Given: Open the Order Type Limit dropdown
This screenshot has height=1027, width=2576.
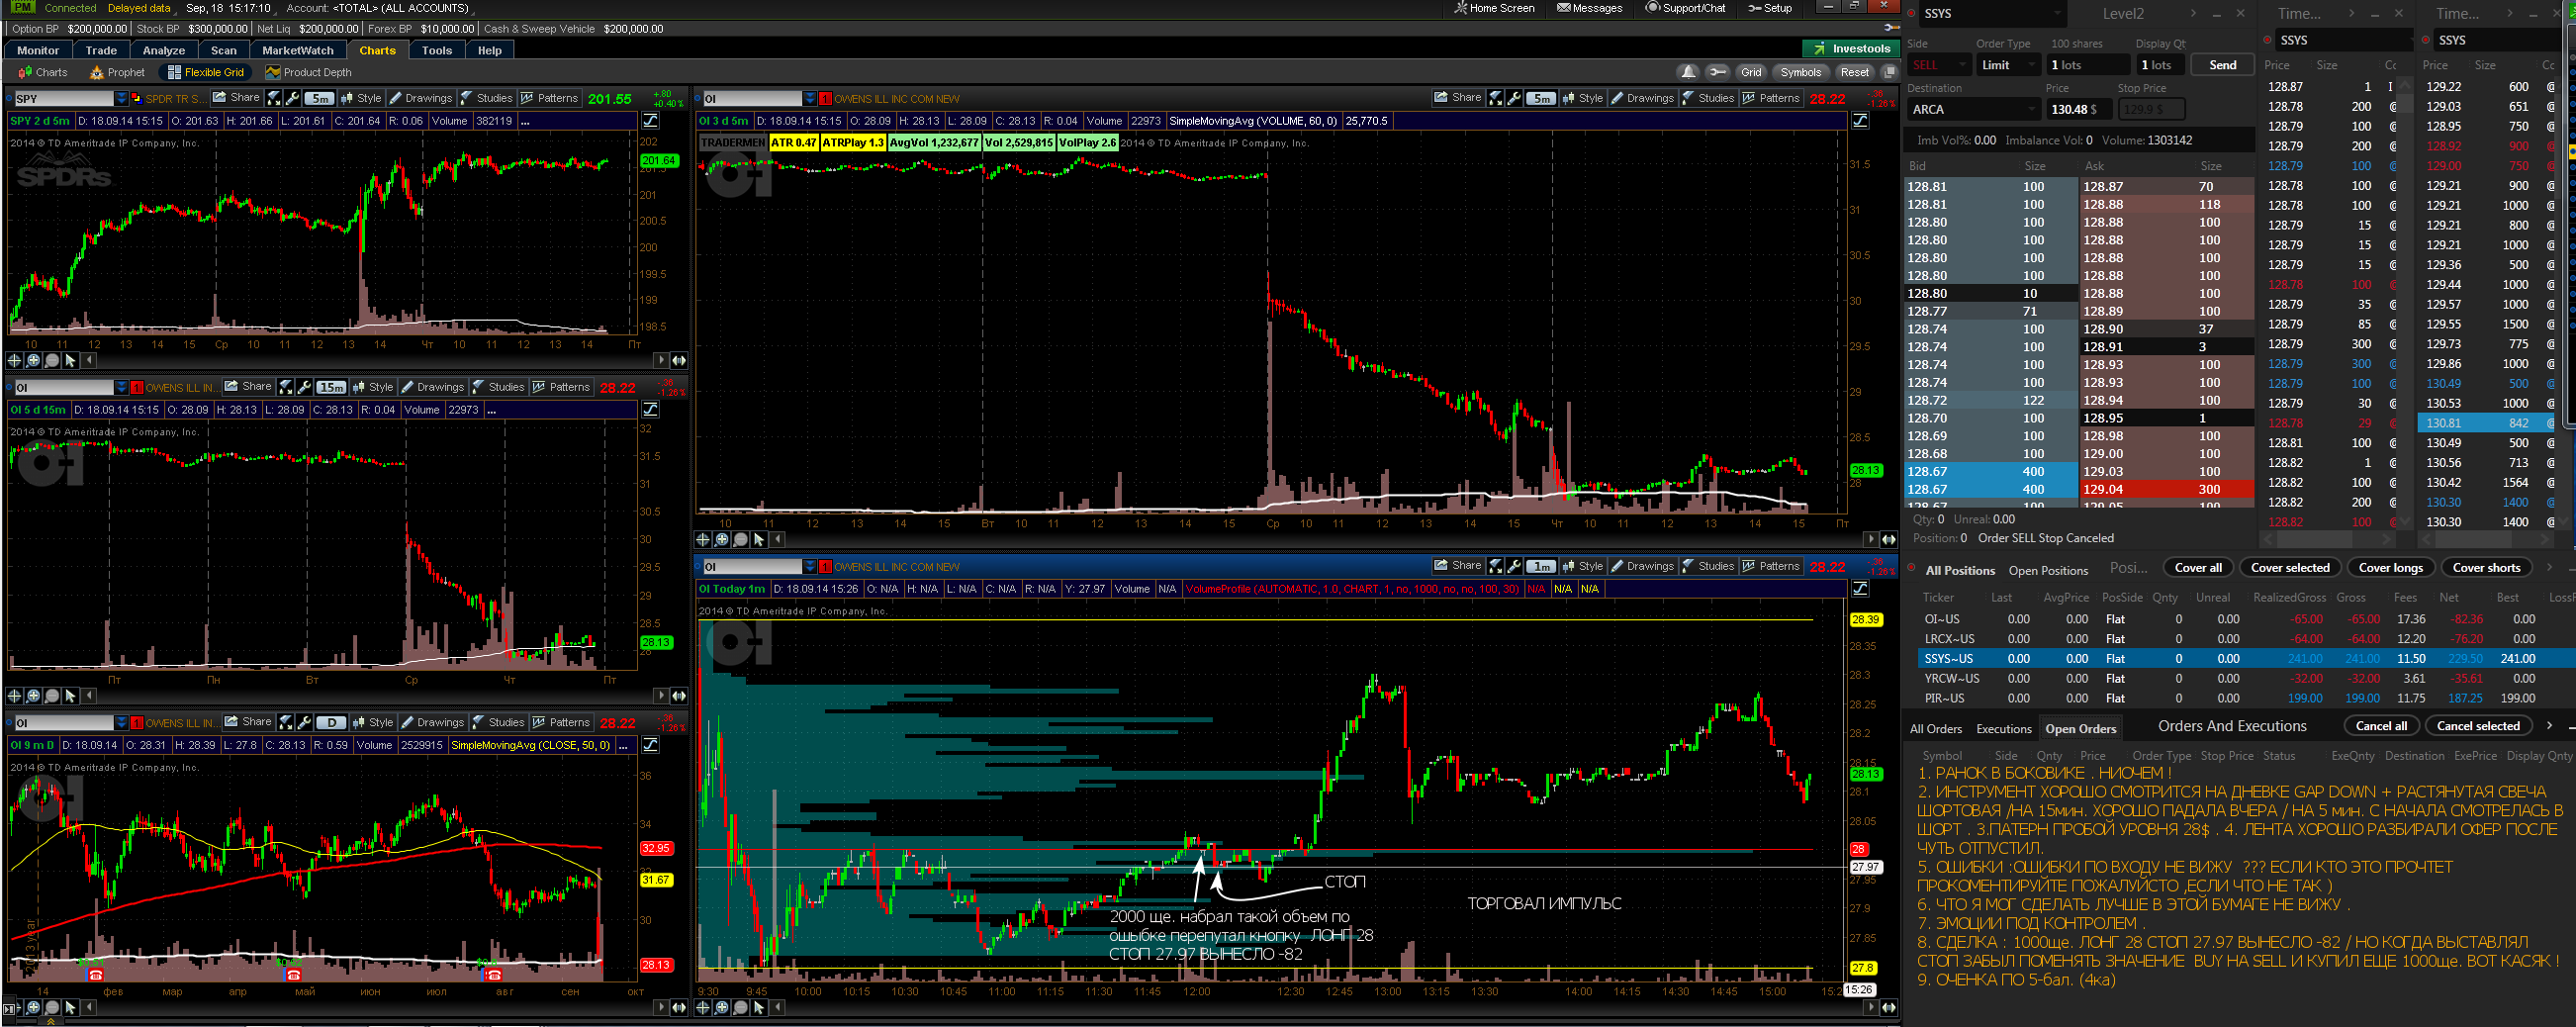Looking at the screenshot, I should pos(2008,65).
